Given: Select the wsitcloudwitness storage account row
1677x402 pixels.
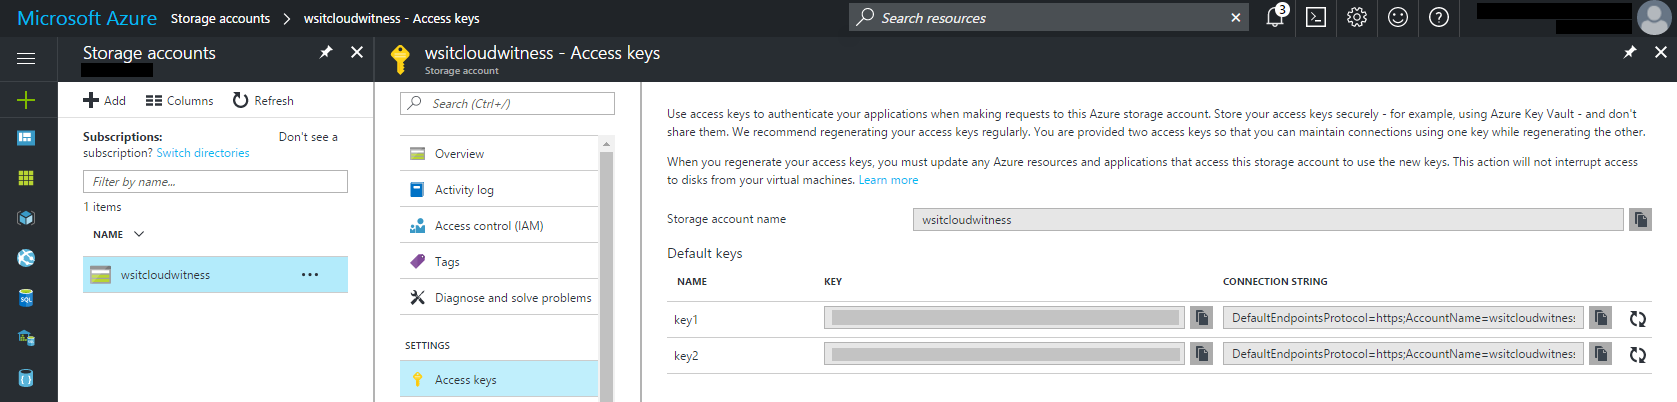Looking at the screenshot, I should [215, 274].
